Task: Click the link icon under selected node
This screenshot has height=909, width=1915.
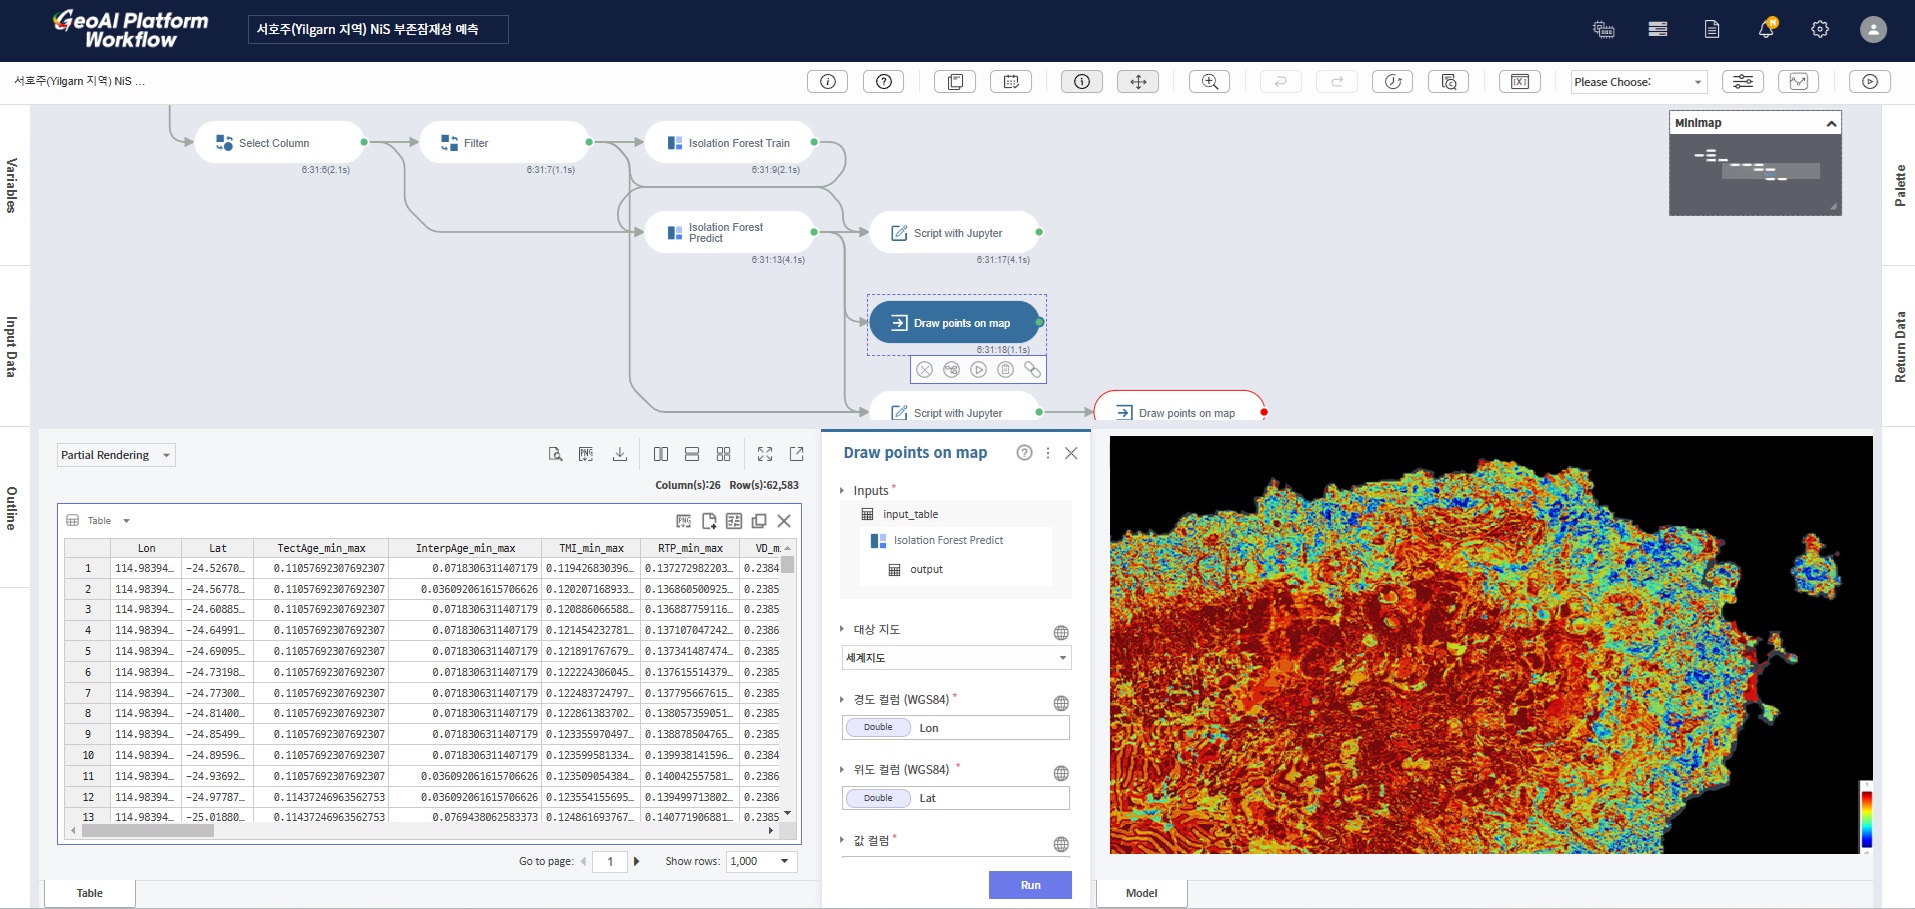Action: click(x=1032, y=370)
